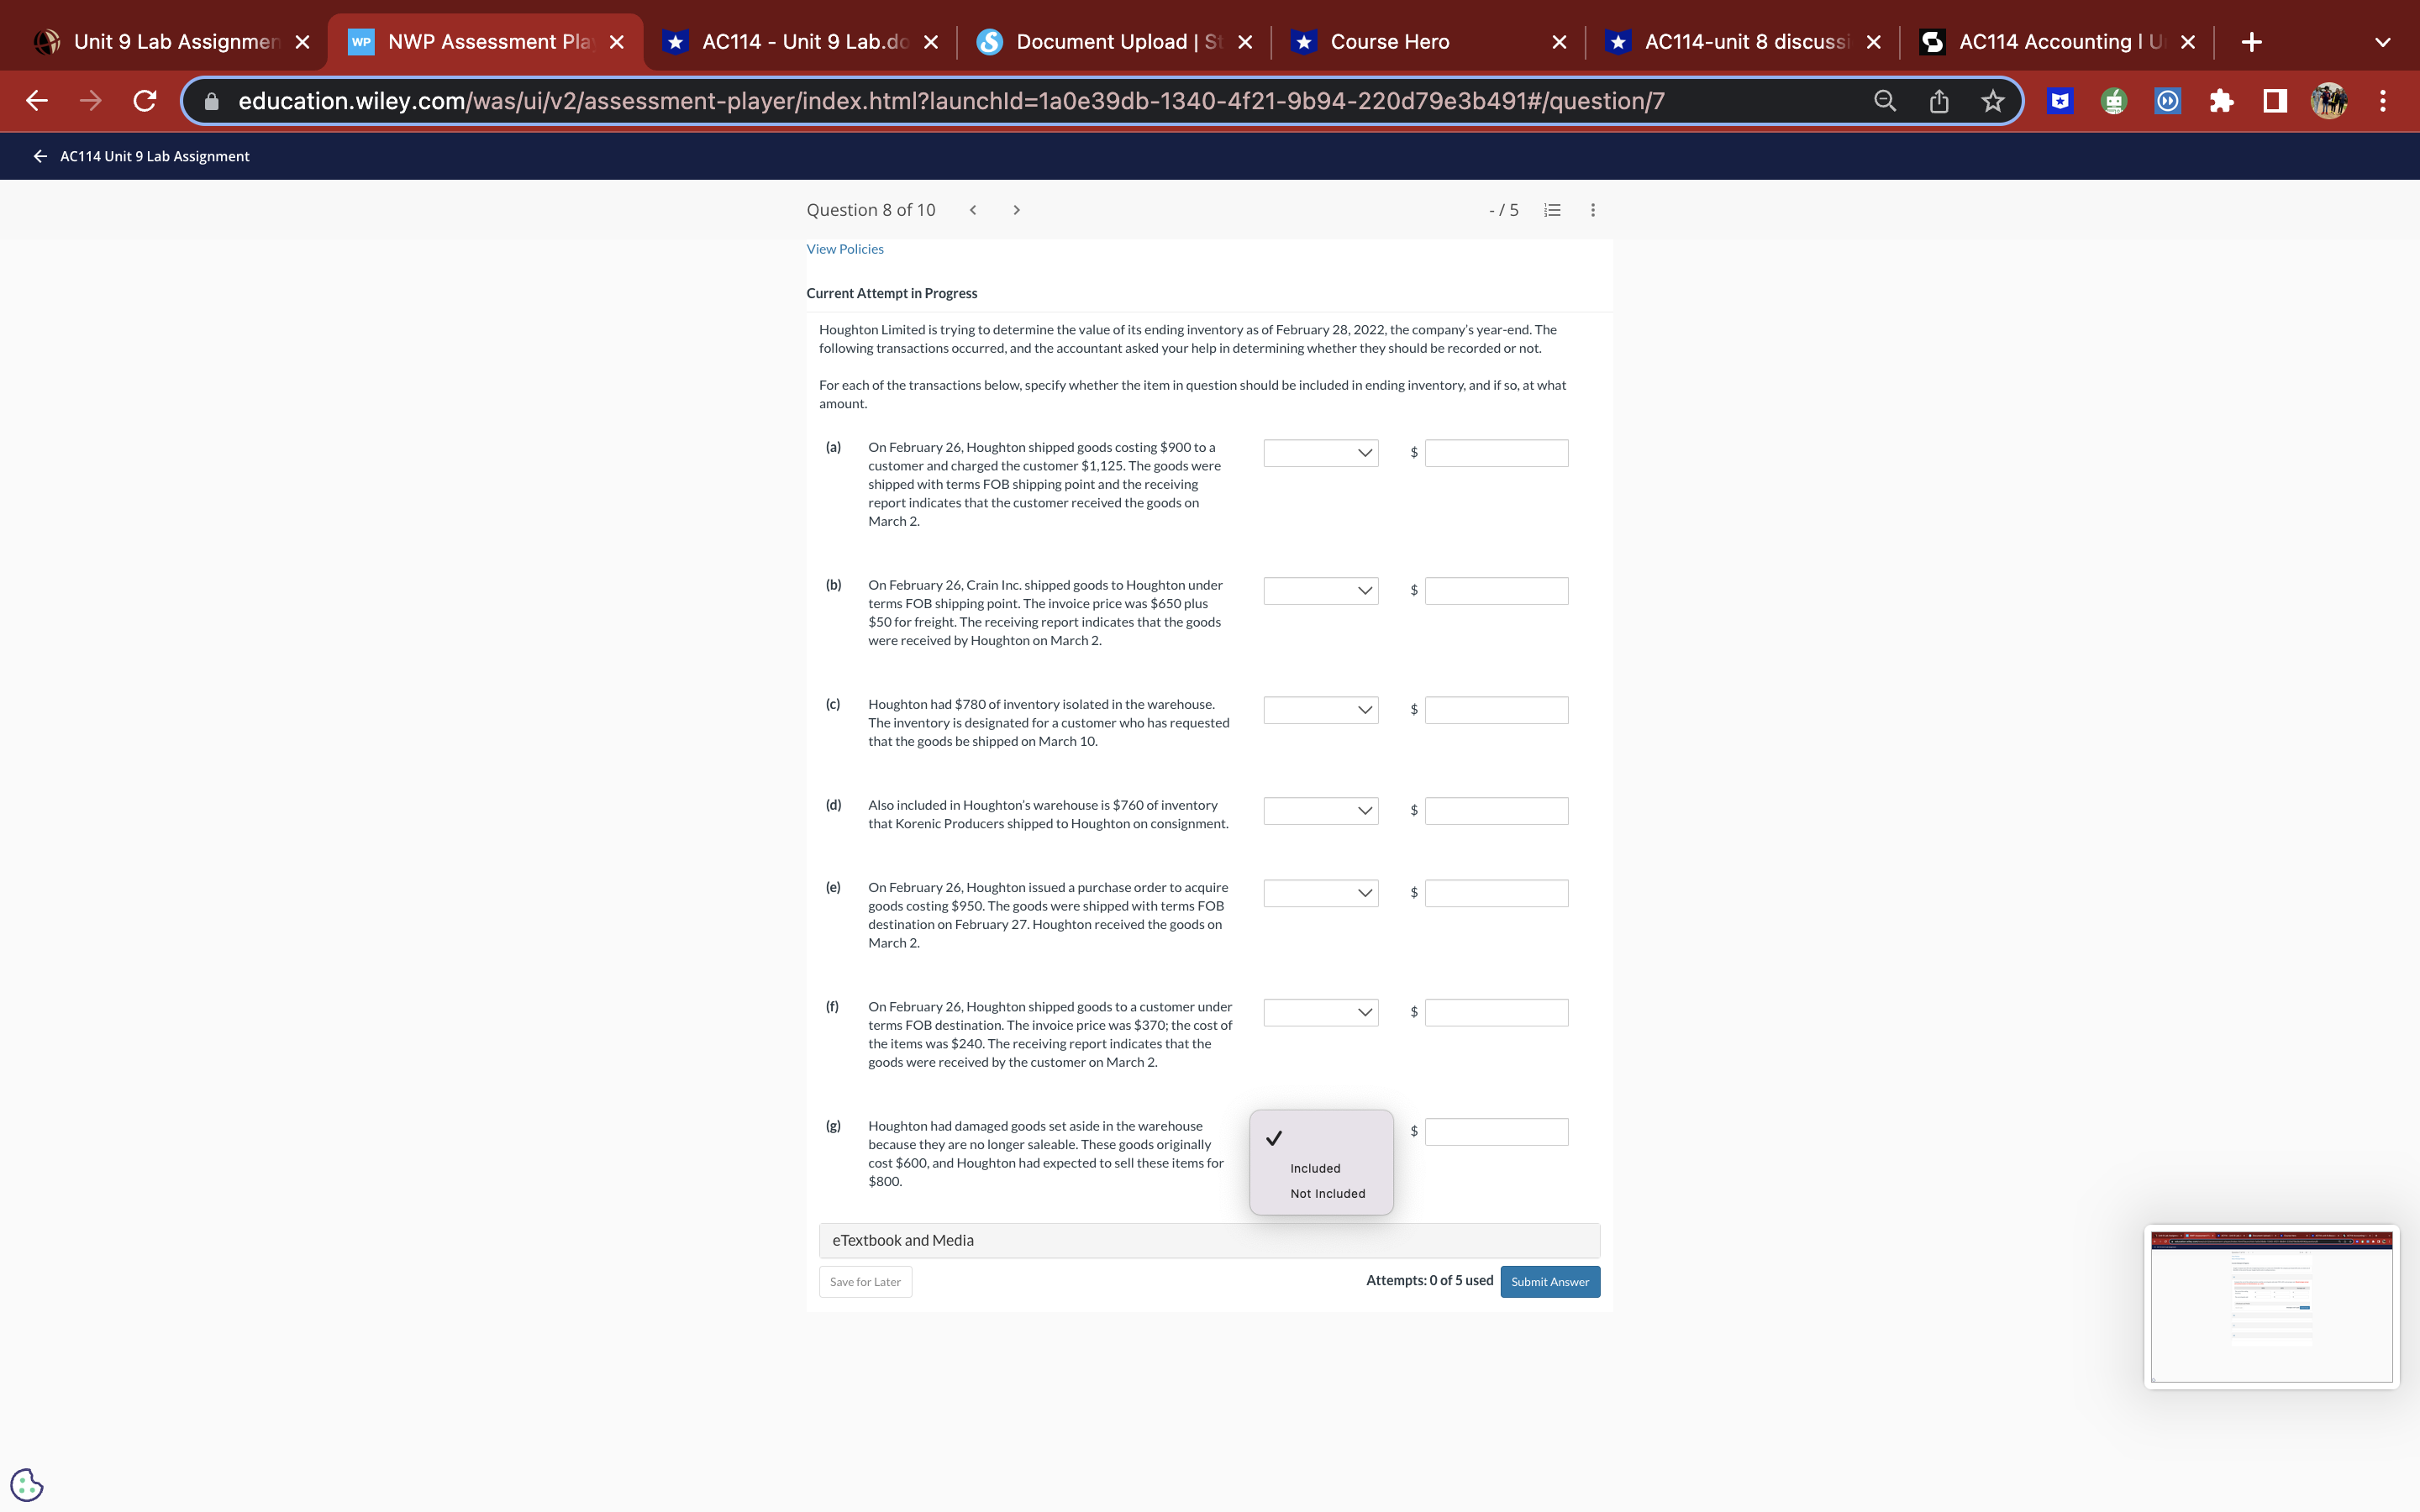This screenshot has height=1512, width=2420.
Task: Open the View Policies link
Action: pyautogui.click(x=845, y=249)
